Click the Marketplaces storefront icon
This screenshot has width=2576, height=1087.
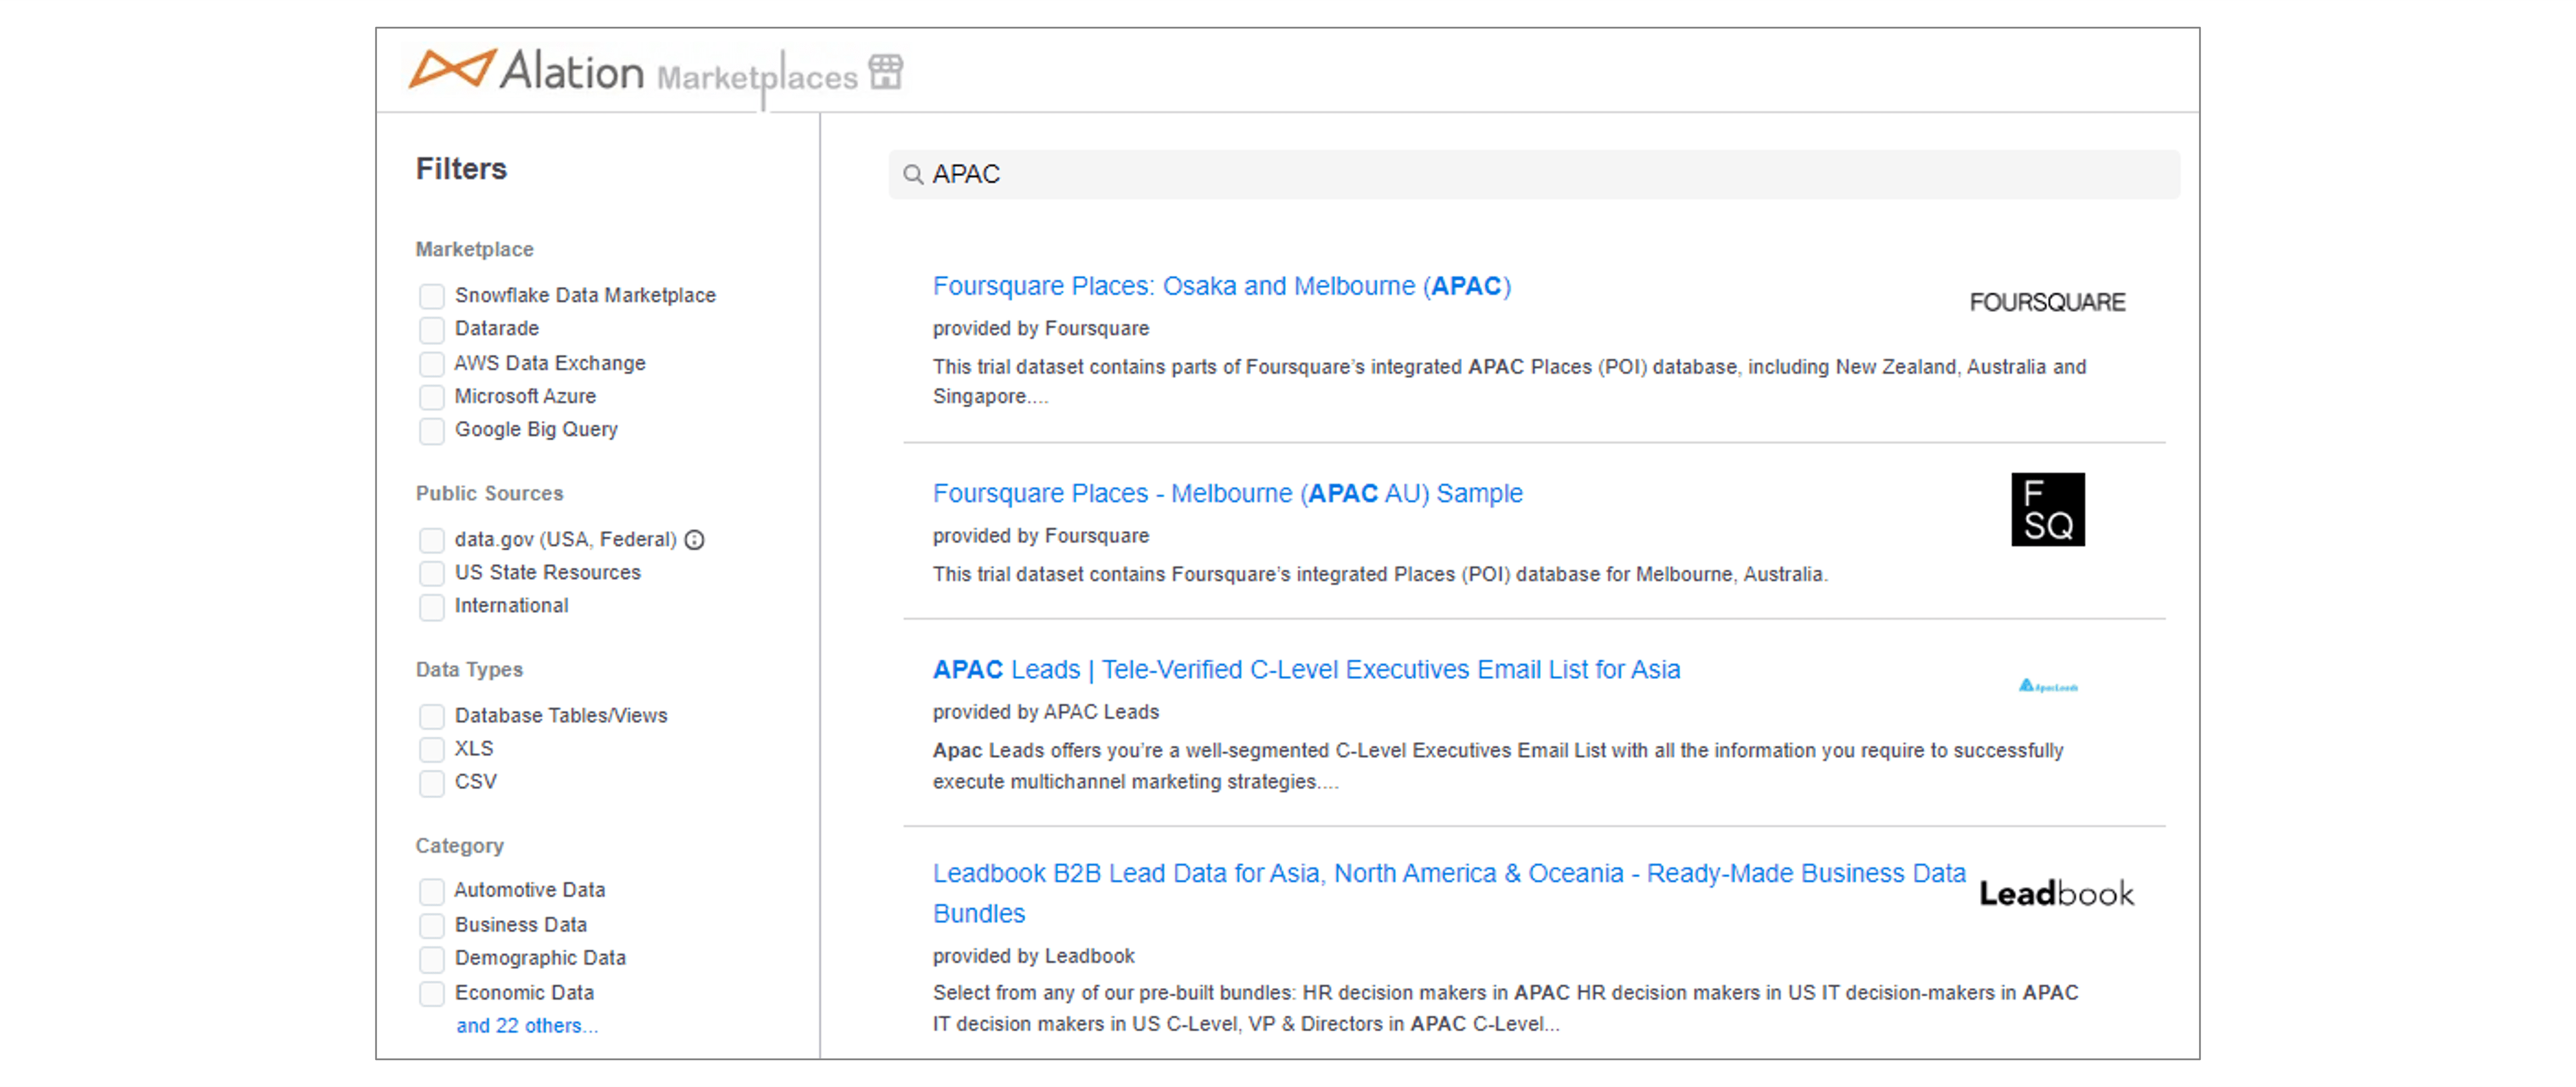(x=885, y=72)
